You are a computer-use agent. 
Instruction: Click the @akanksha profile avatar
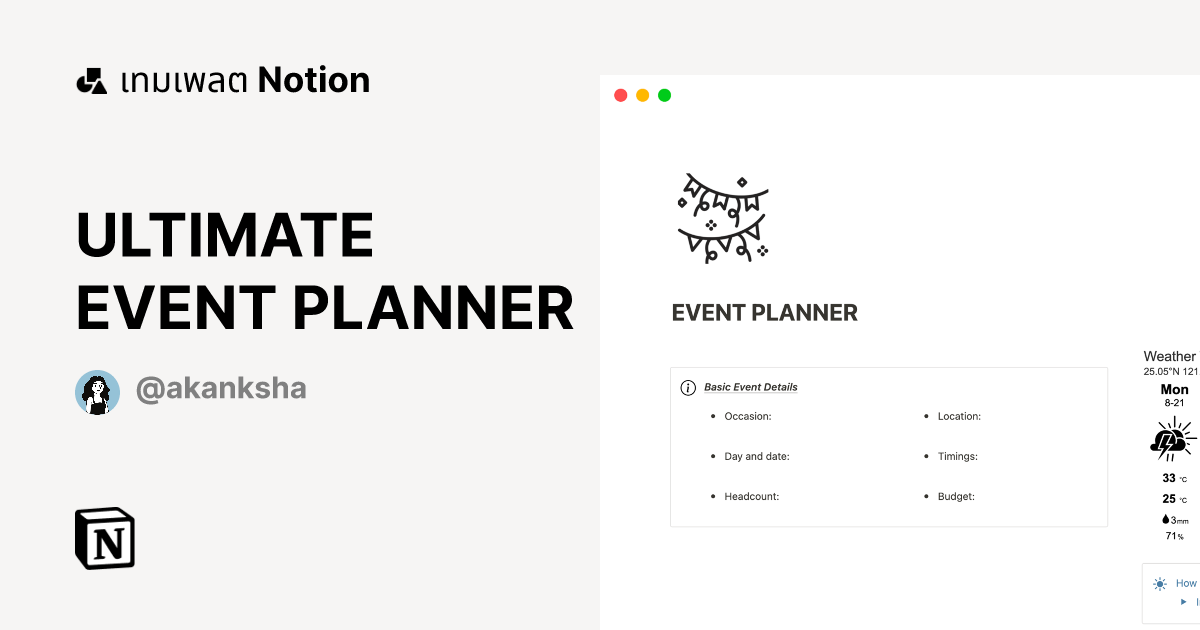pyautogui.click(x=97, y=391)
